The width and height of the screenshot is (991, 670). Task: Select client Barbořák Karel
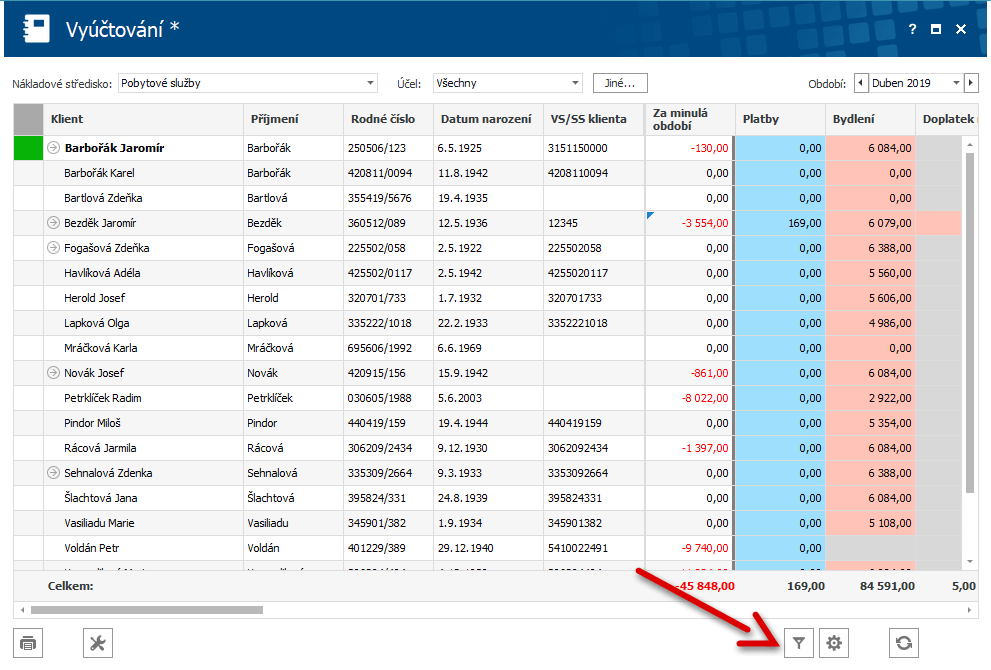99,173
